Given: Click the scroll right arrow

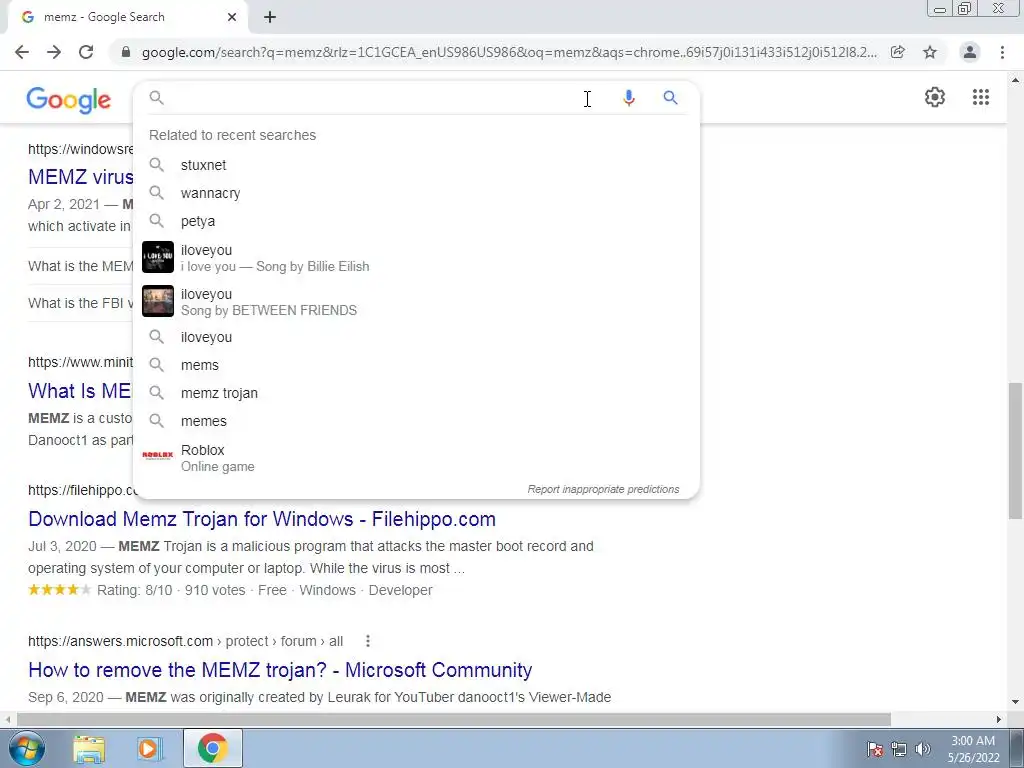Looking at the screenshot, I should coord(999,720).
